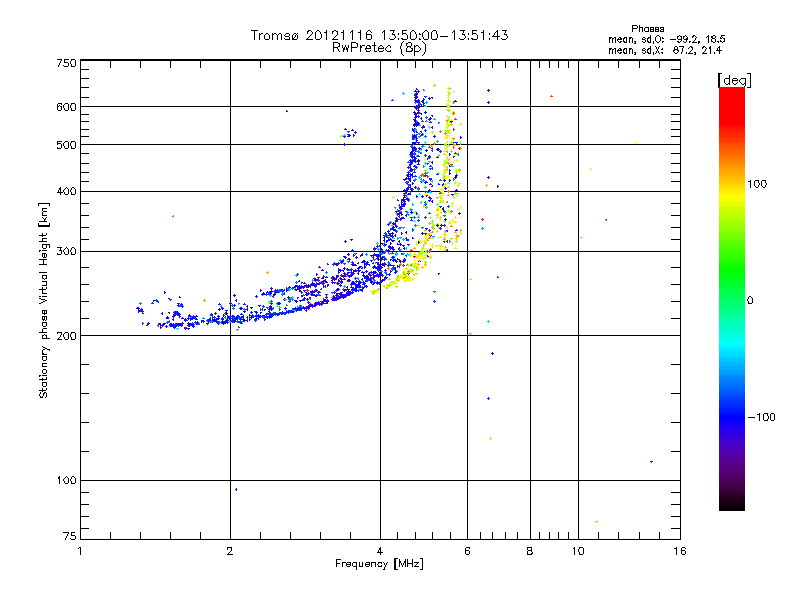This screenshot has width=800, height=600.
Task: Click the '200' tick label on the height axis
Action: tap(66, 336)
